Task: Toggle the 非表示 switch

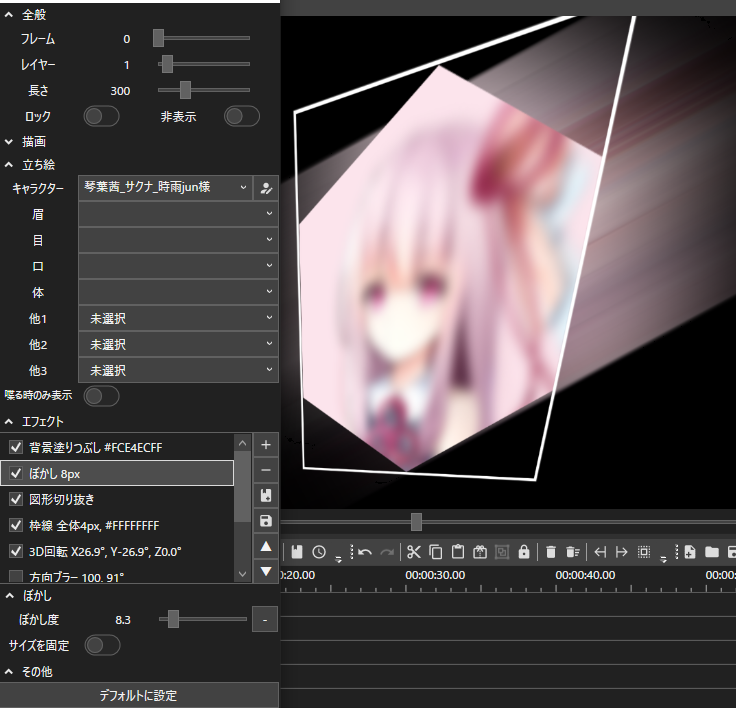Action: 242,116
